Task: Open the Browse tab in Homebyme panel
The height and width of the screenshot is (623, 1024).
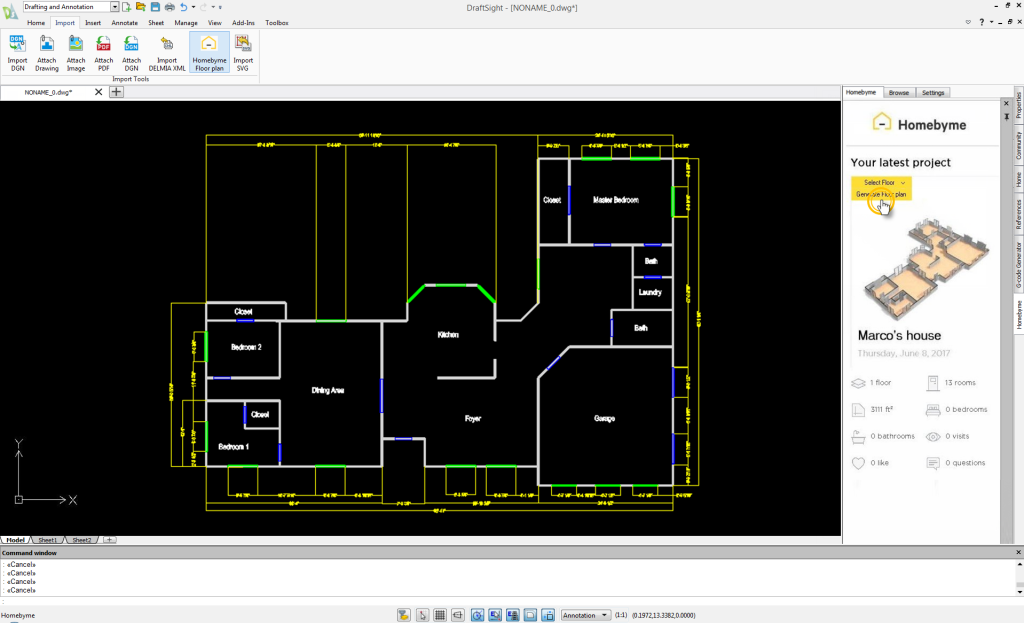Action: tap(898, 93)
